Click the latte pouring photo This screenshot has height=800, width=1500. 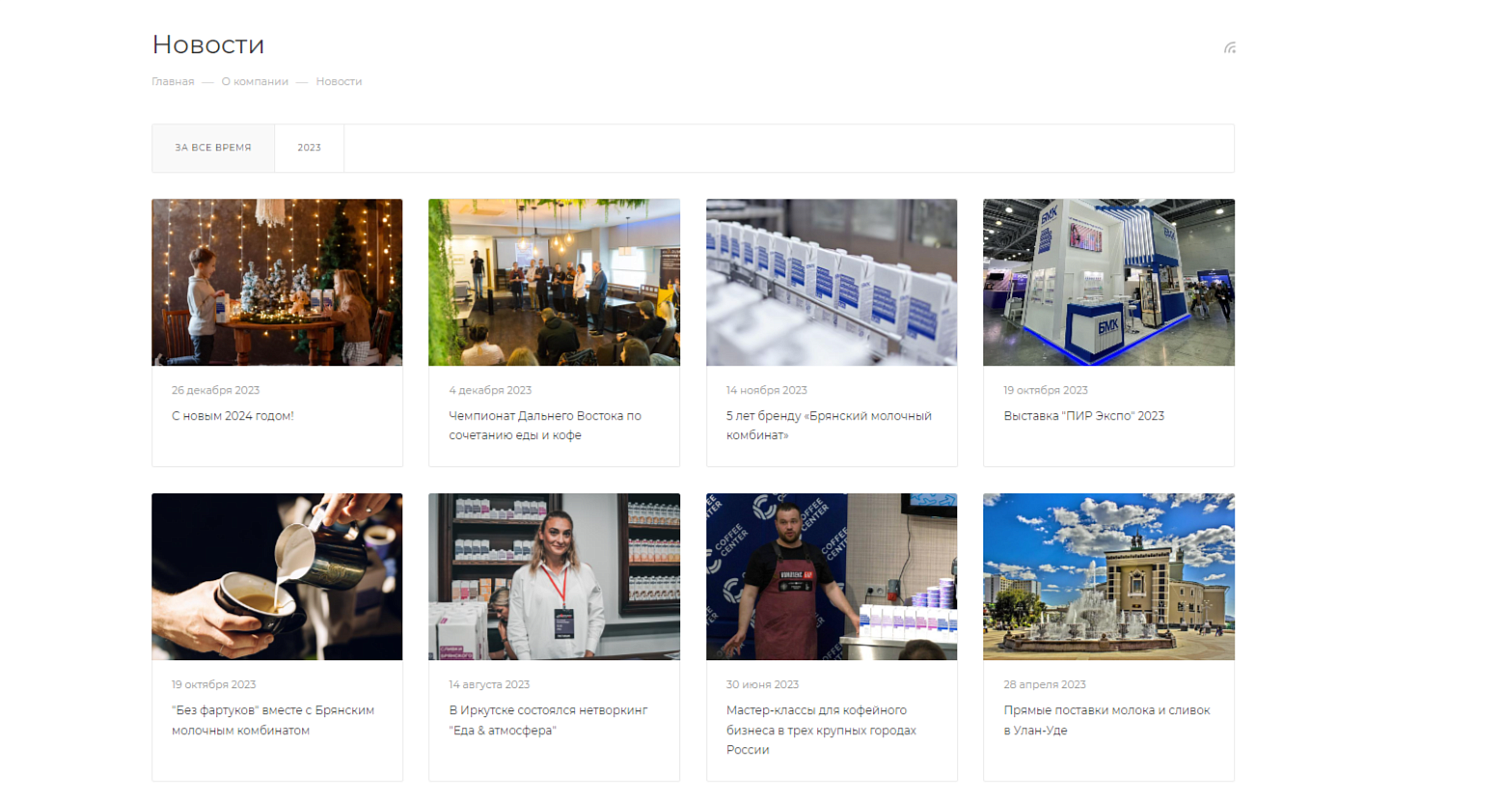(x=277, y=576)
